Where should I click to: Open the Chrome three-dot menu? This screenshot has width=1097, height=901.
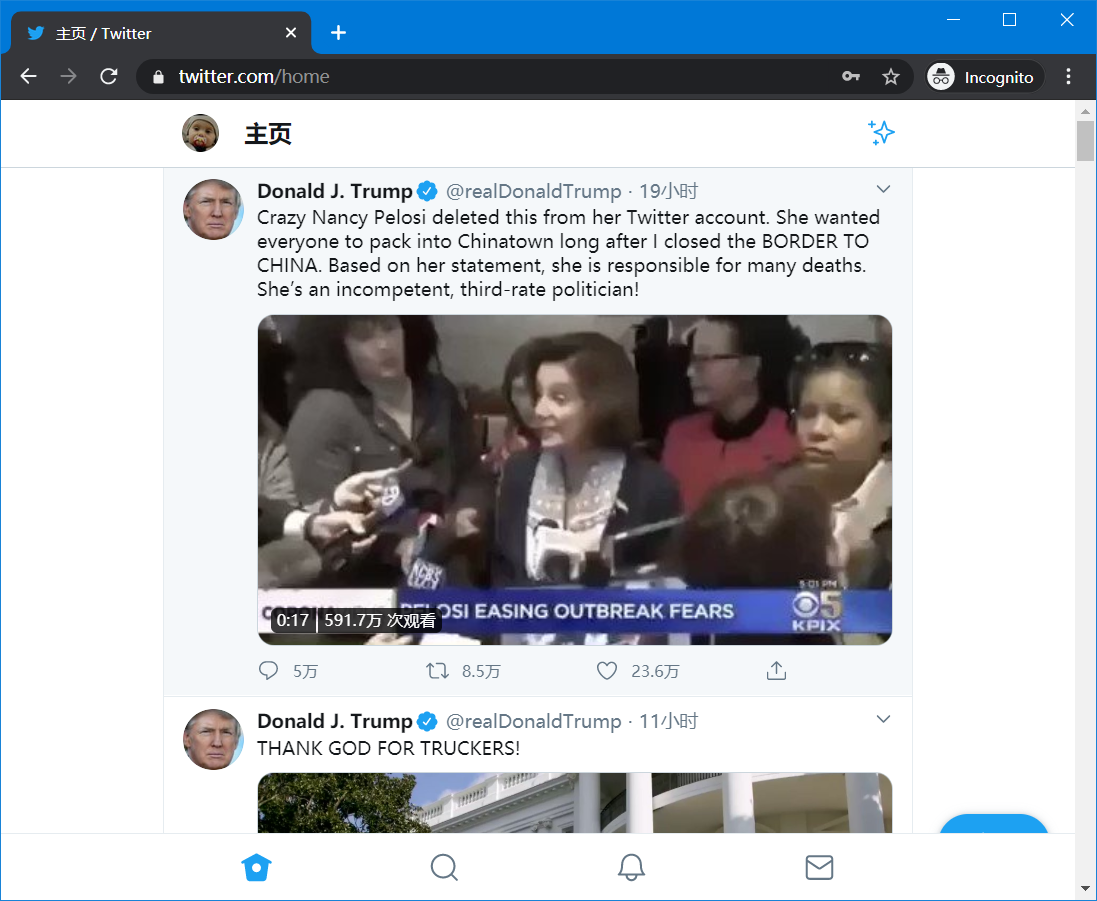tap(1068, 76)
